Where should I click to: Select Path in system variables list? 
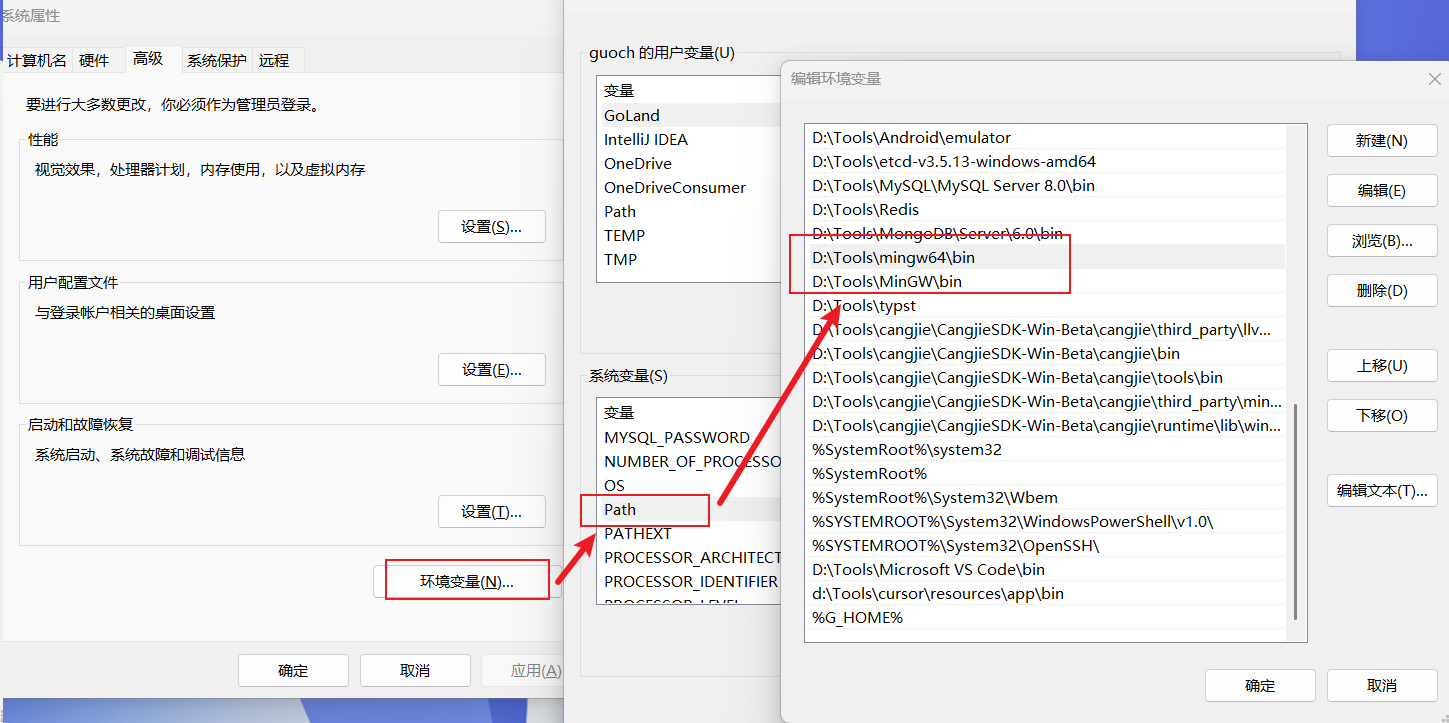coord(620,510)
